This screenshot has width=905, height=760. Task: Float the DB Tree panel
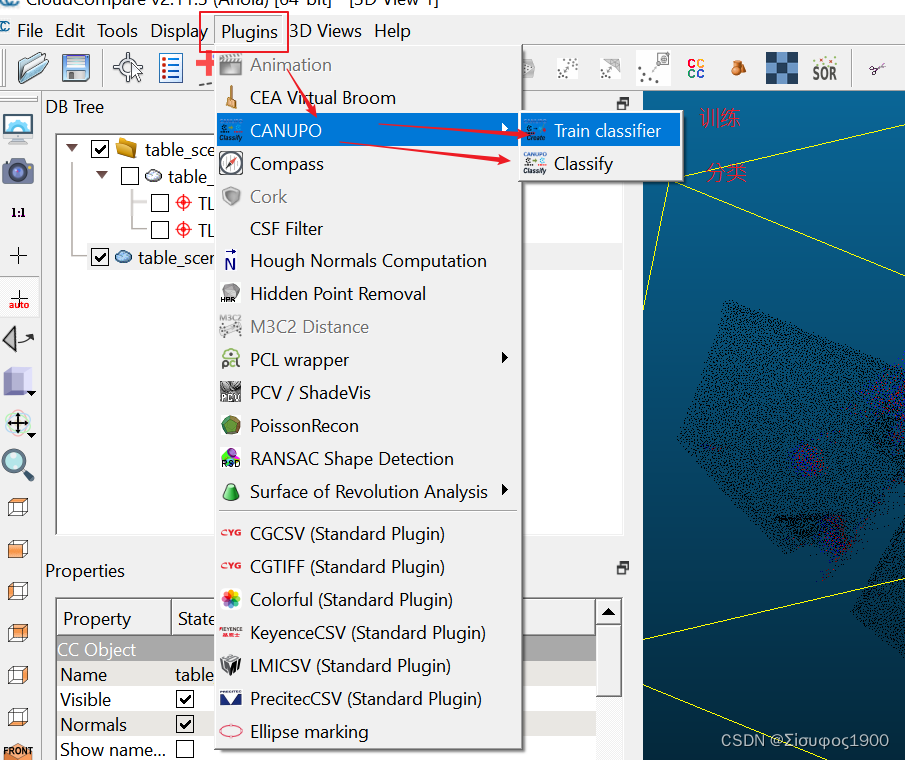point(623,103)
